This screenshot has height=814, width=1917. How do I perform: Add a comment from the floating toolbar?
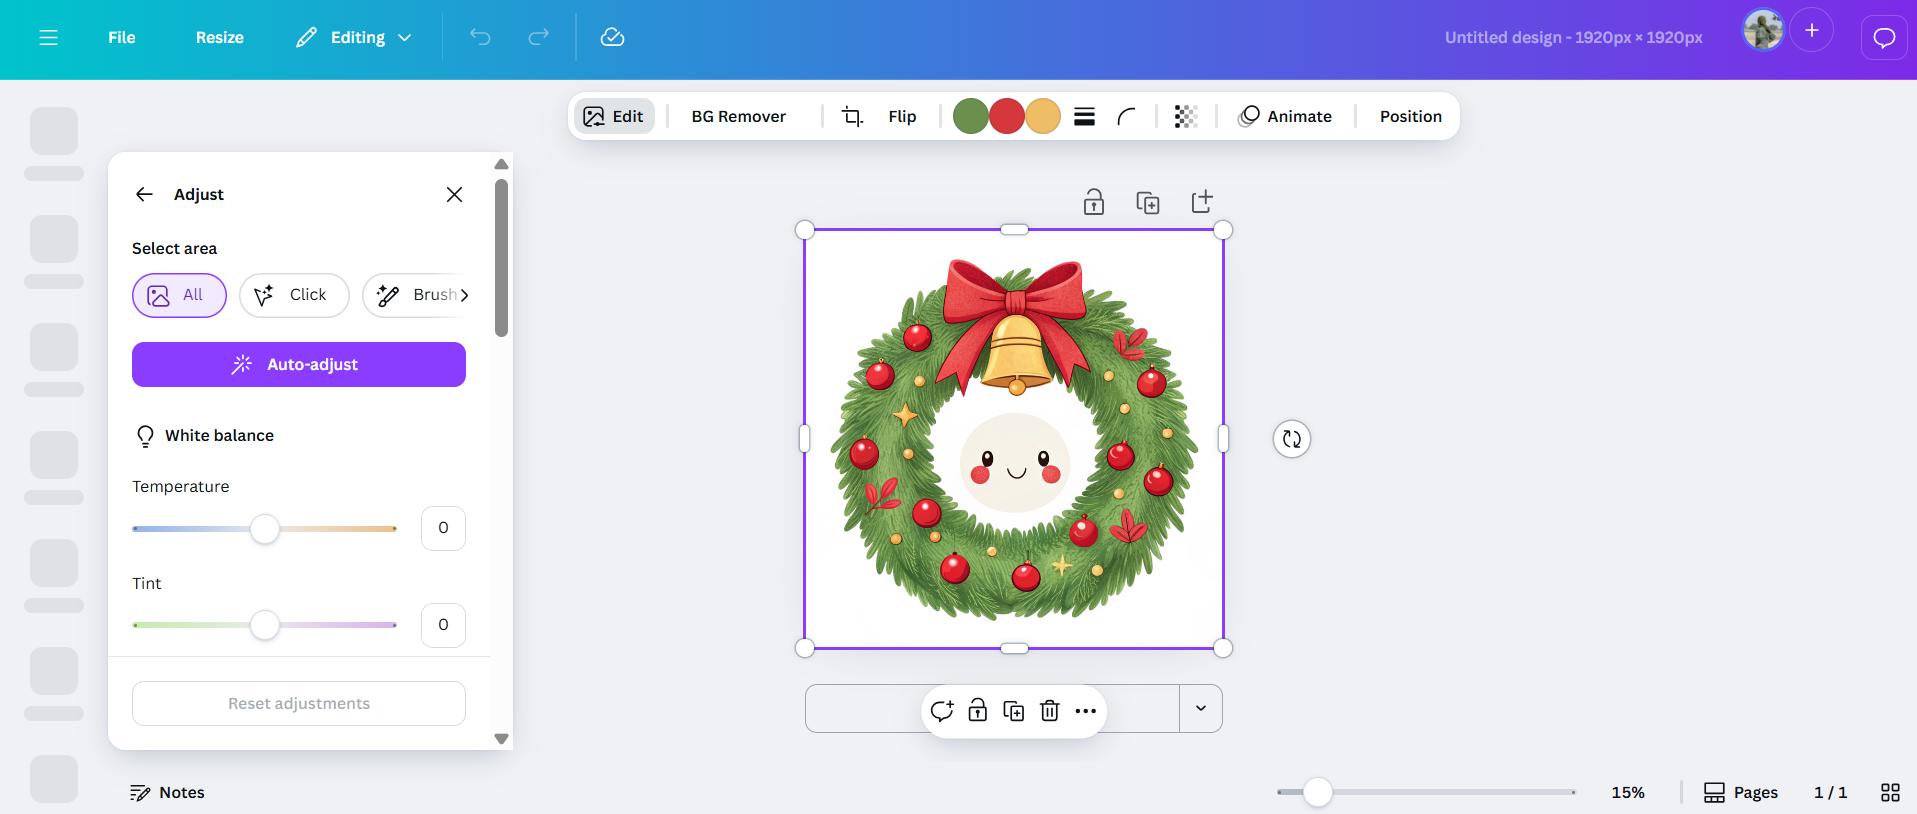(942, 711)
